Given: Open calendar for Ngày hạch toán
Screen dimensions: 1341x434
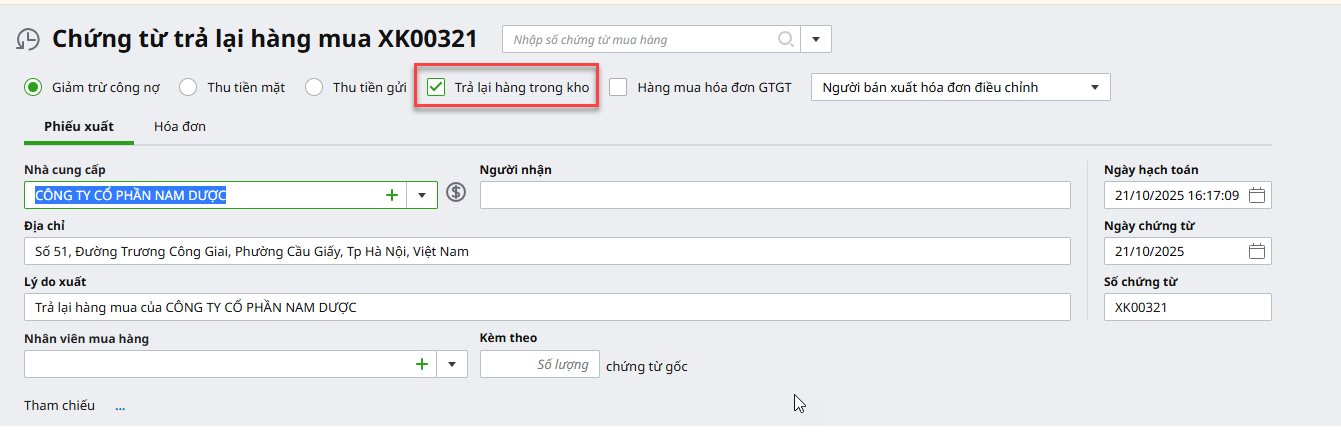Looking at the screenshot, I should (x=1257, y=195).
